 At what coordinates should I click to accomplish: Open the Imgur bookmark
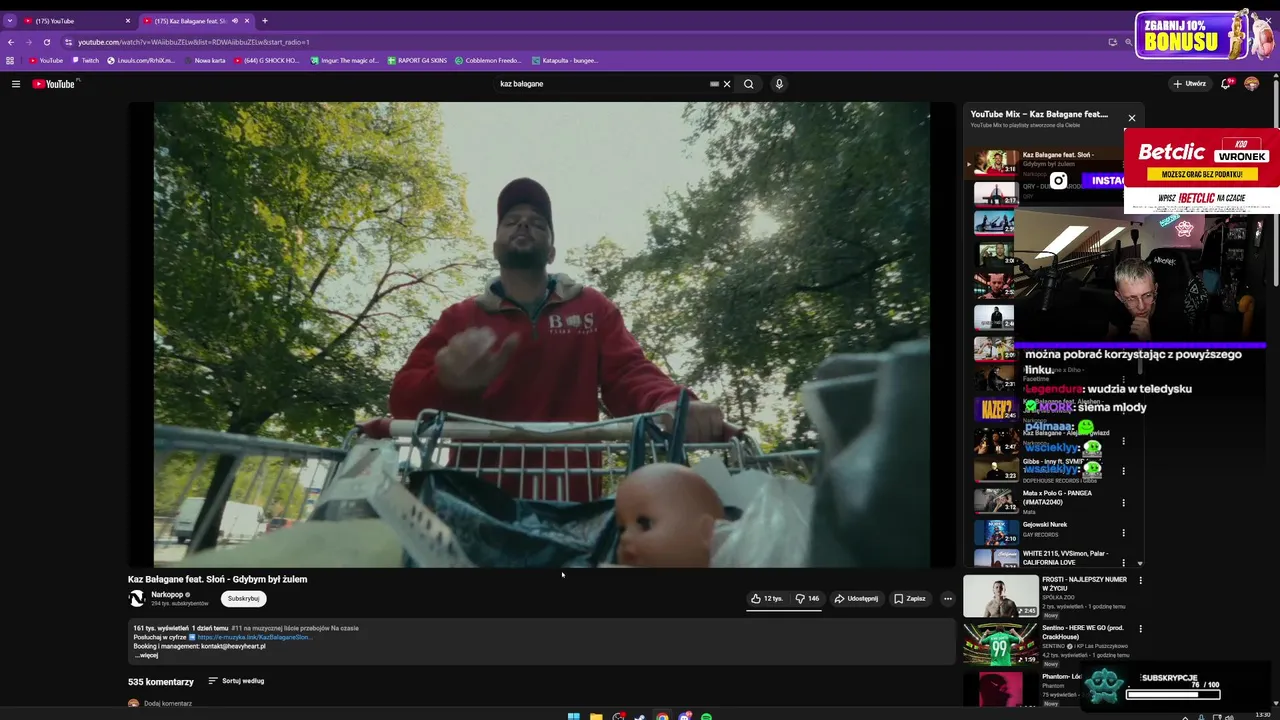(x=345, y=60)
